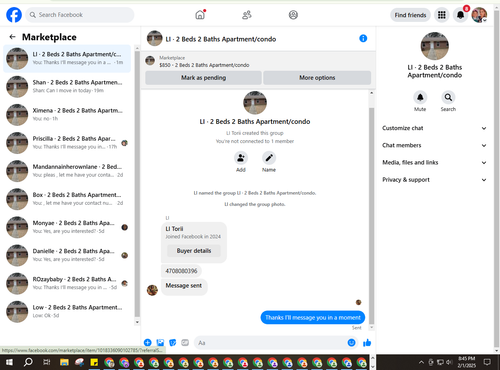The width and height of the screenshot is (500, 370).
Task: Select the Shan conversation
Action: coord(67,86)
